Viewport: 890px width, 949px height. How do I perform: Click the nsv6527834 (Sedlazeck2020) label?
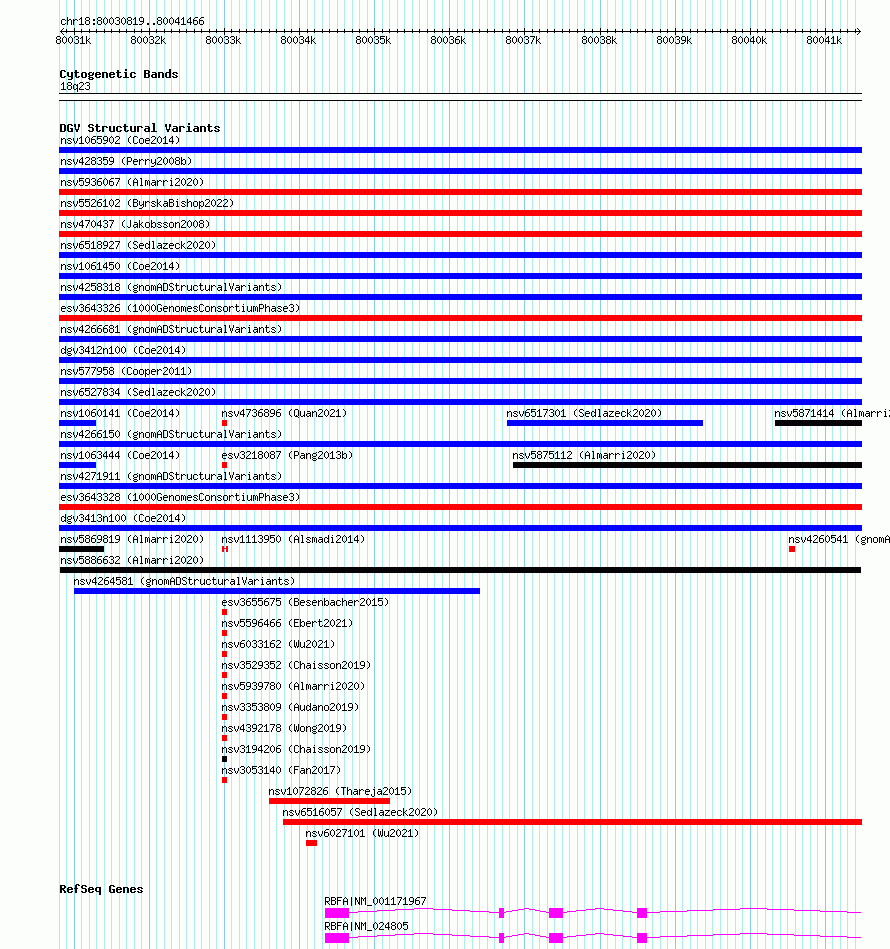(x=138, y=392)
